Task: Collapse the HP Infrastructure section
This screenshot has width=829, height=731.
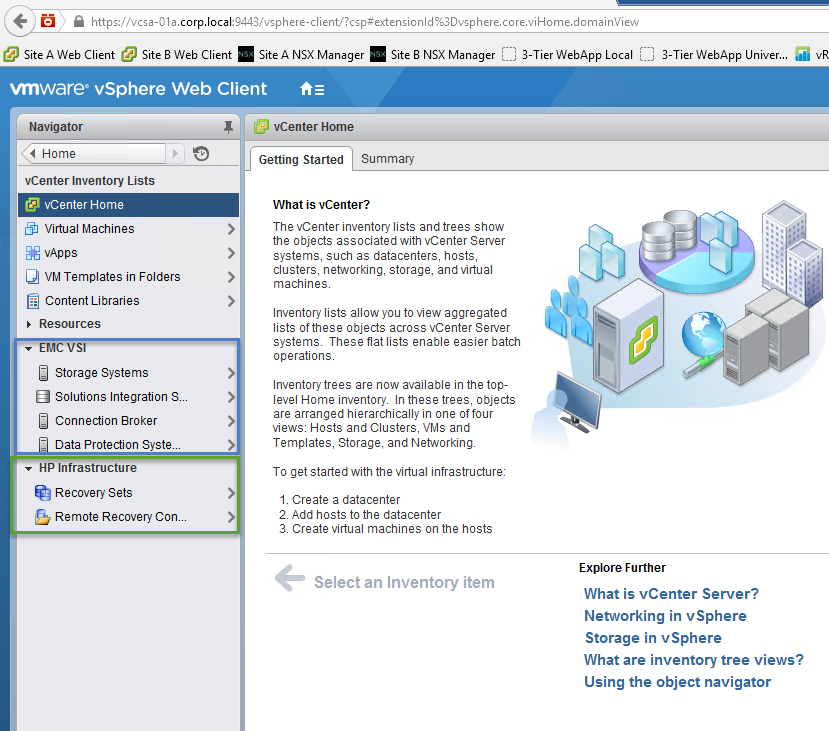Action: coord(29,468)
